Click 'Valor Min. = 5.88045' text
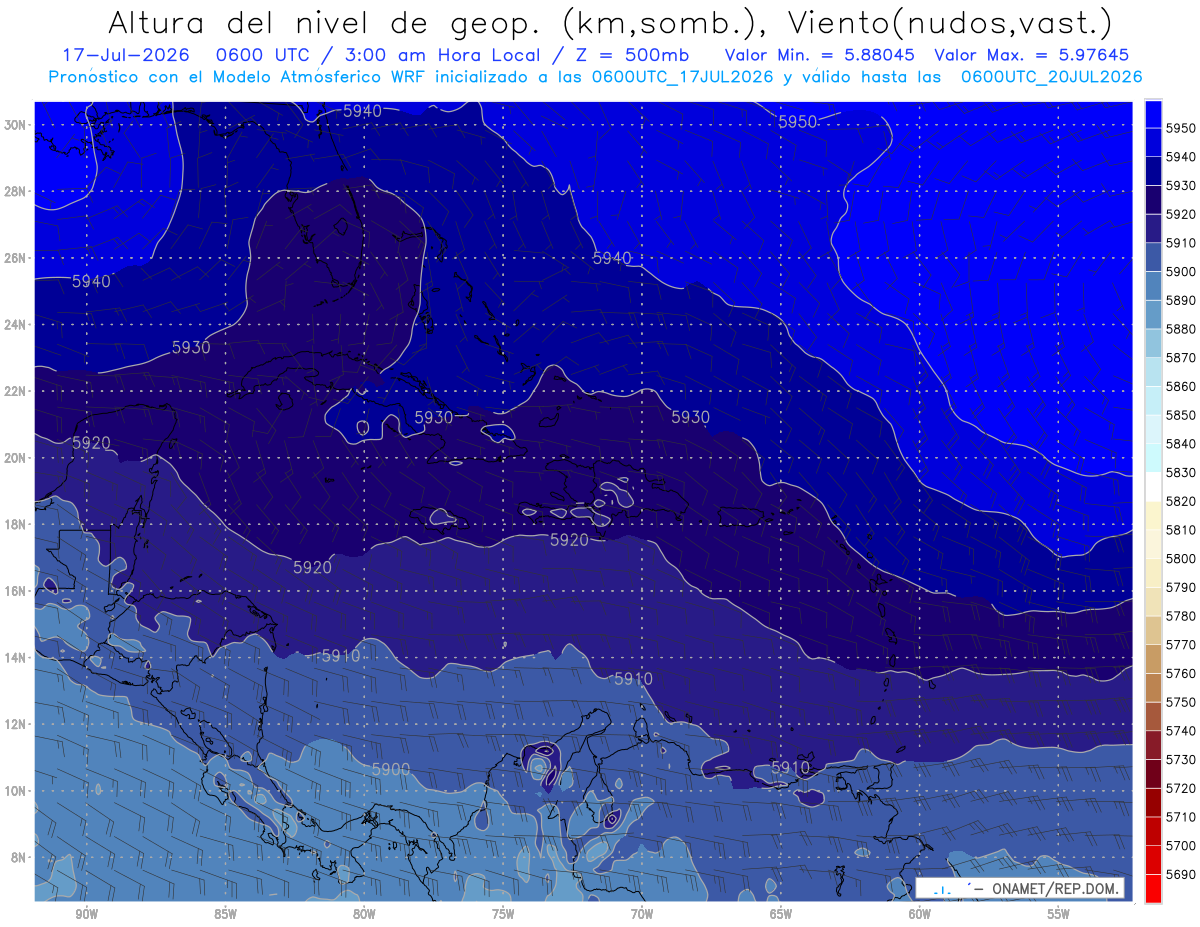This screenshot has width=1200, height=927. coord(822,55)
